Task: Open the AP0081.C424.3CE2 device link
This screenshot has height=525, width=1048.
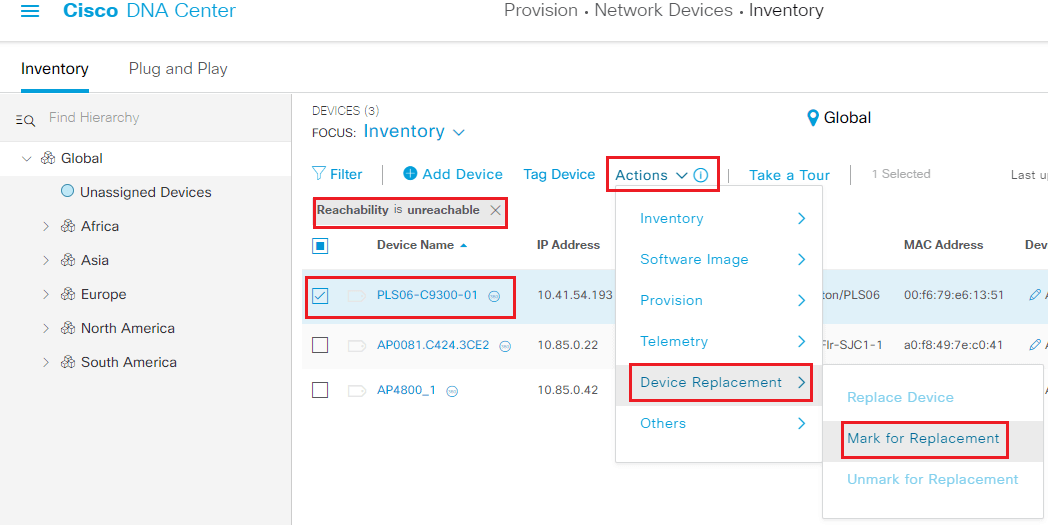Action: [x=433, y=345]
